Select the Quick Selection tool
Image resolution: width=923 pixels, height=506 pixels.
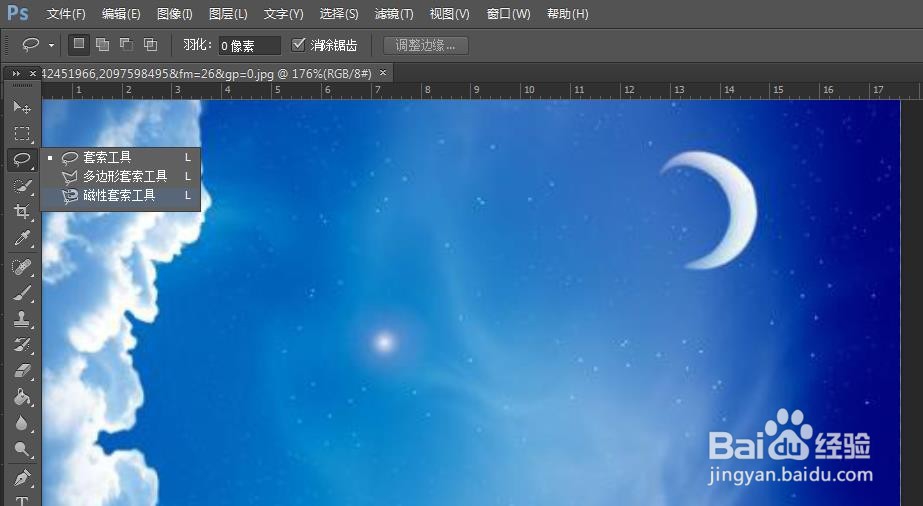[22, 186]
